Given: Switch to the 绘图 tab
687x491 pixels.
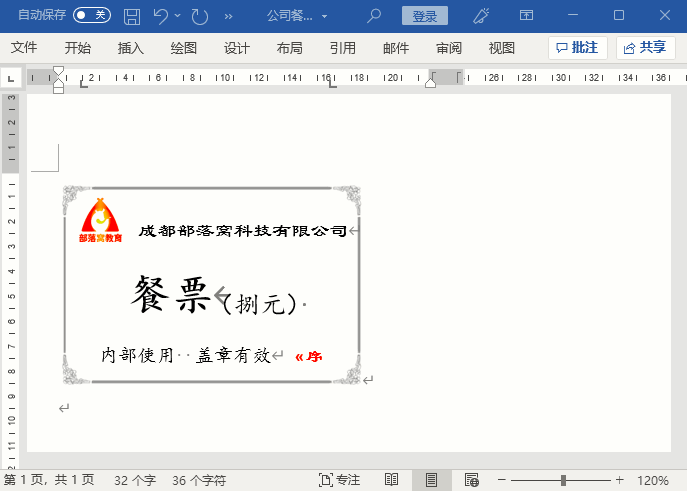Looking at the screenshot, I should [x=184, y=47].
